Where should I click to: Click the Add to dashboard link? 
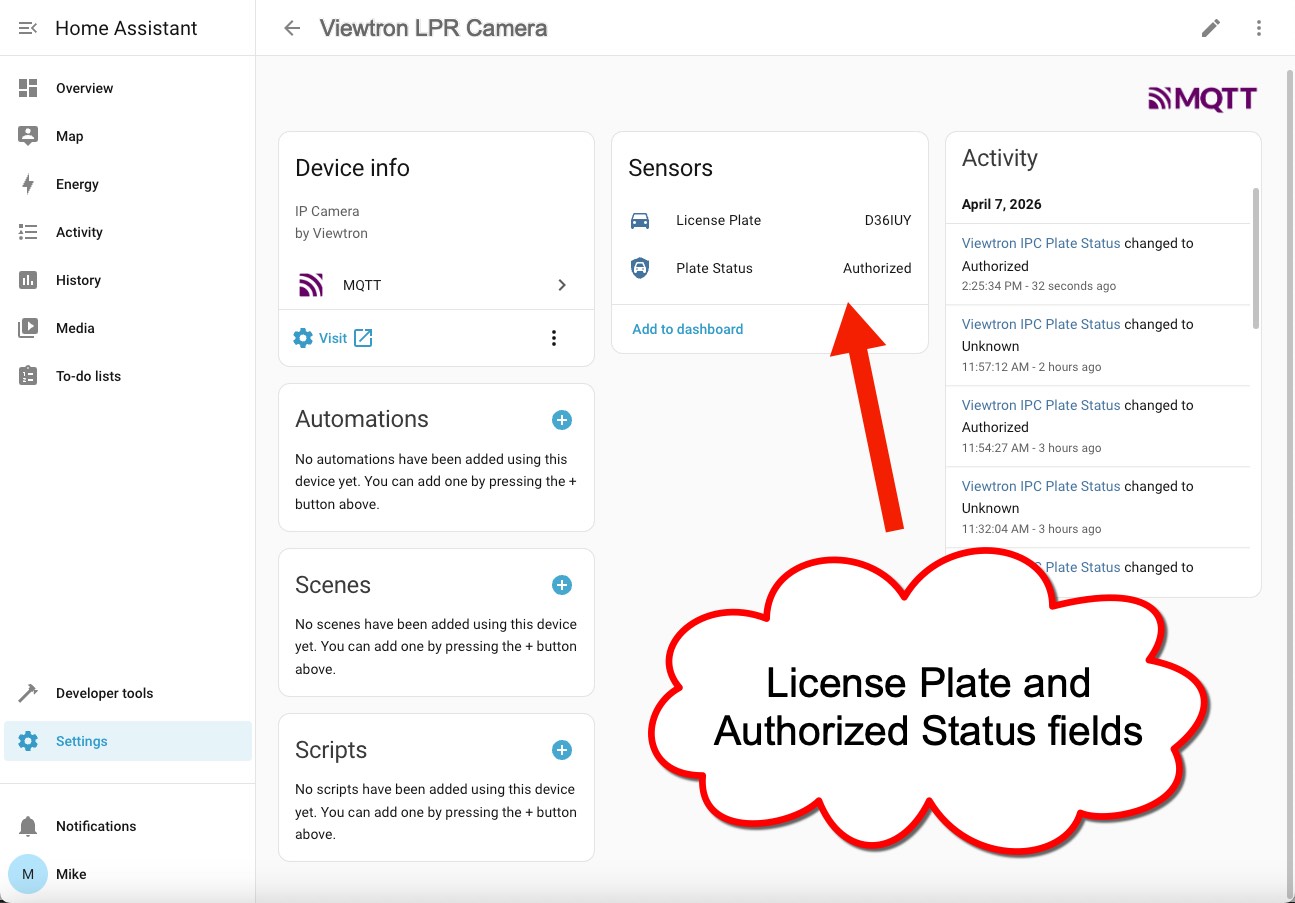687,329
